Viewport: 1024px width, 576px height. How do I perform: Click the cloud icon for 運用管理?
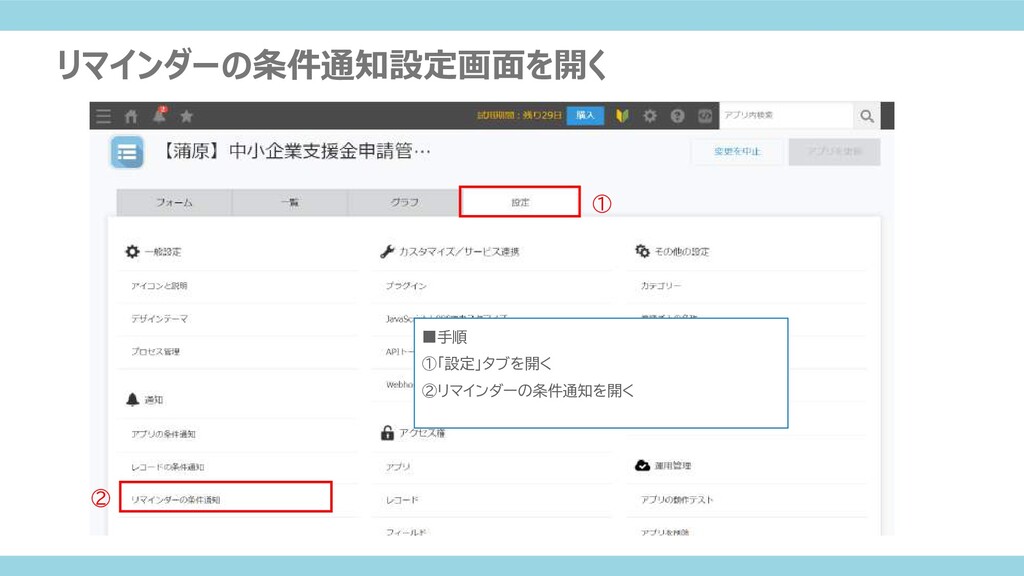(643, 465)
